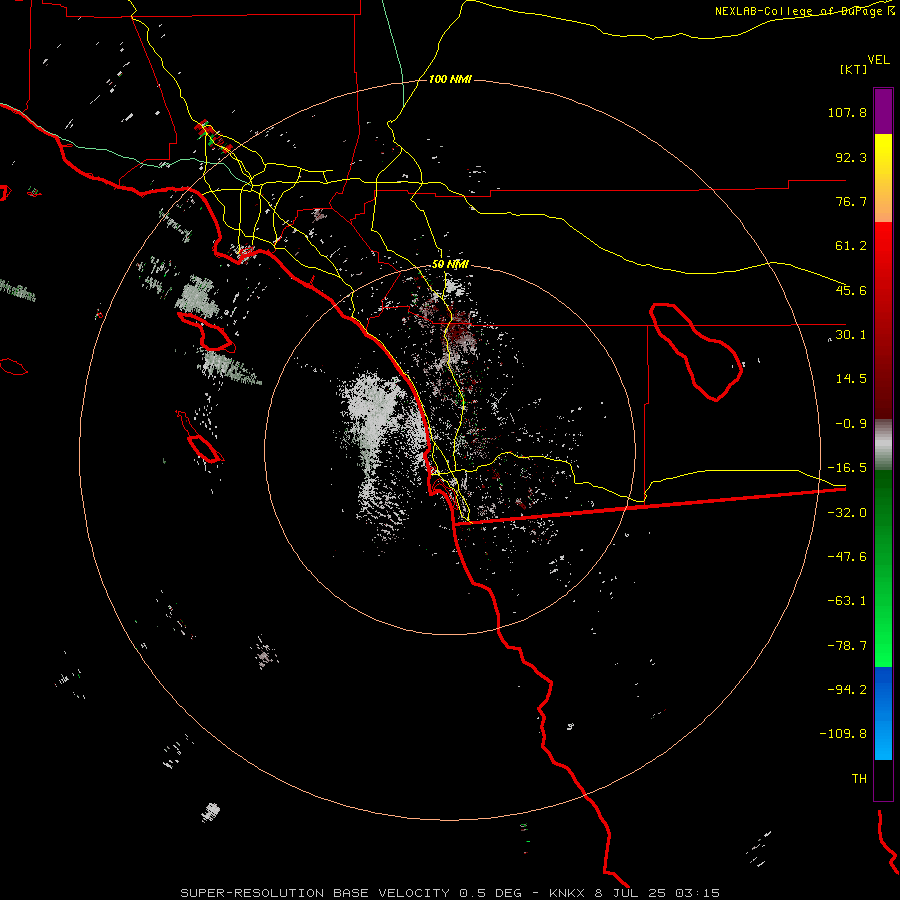
Task: Click the -0.9 legend value
Action: (851, 424)
